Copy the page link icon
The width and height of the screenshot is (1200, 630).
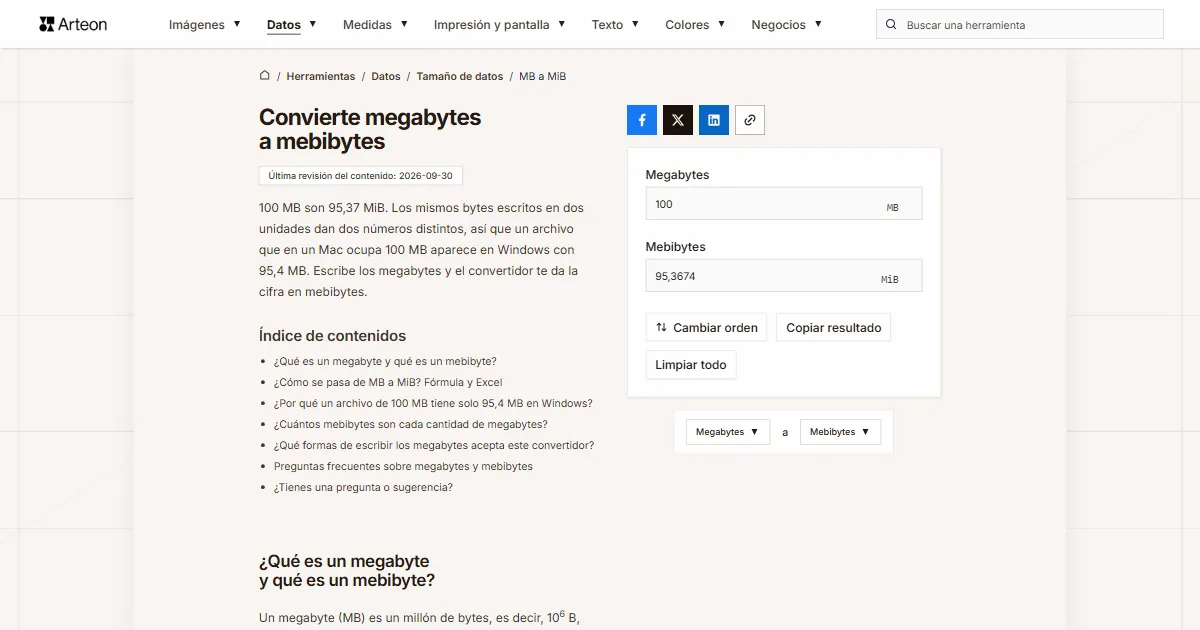pyautogui.click(x=750, y=120)
